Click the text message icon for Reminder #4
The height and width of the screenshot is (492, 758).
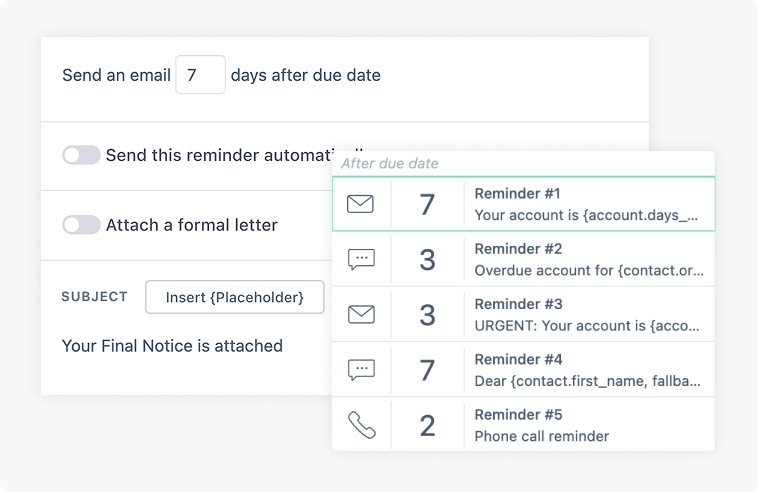360,370
